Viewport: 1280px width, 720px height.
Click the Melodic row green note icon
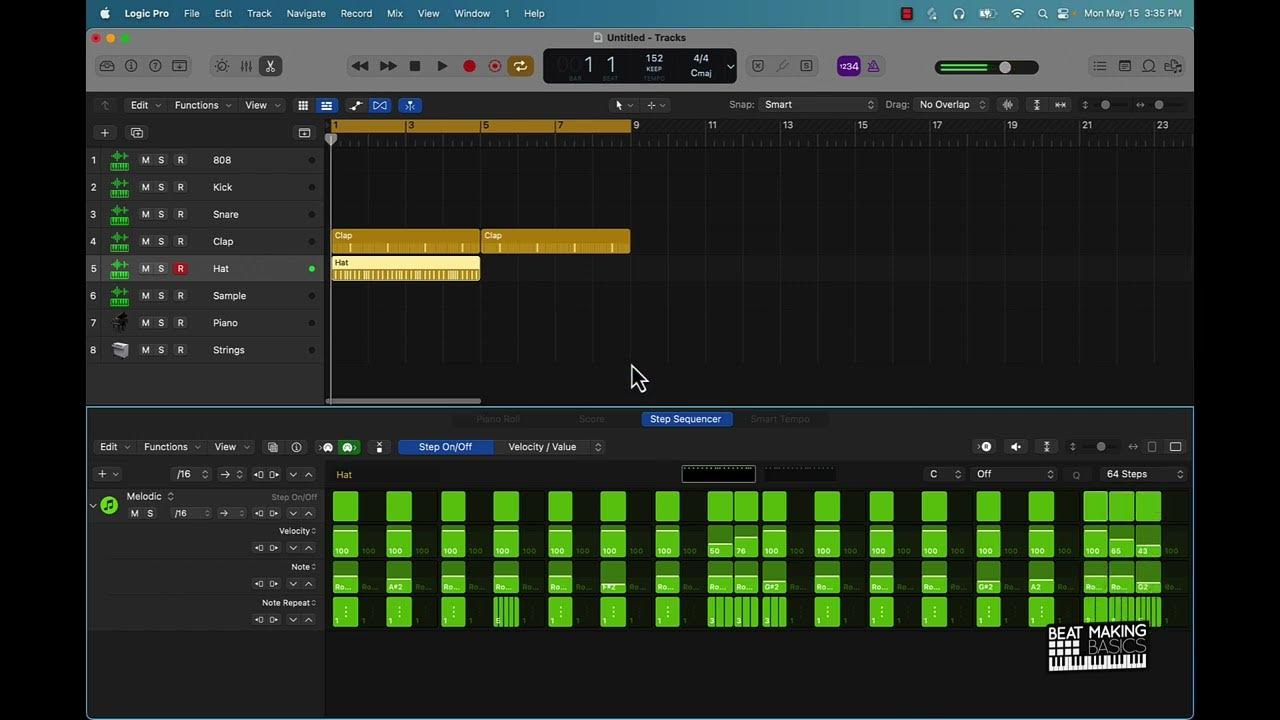tap(109, 505)
